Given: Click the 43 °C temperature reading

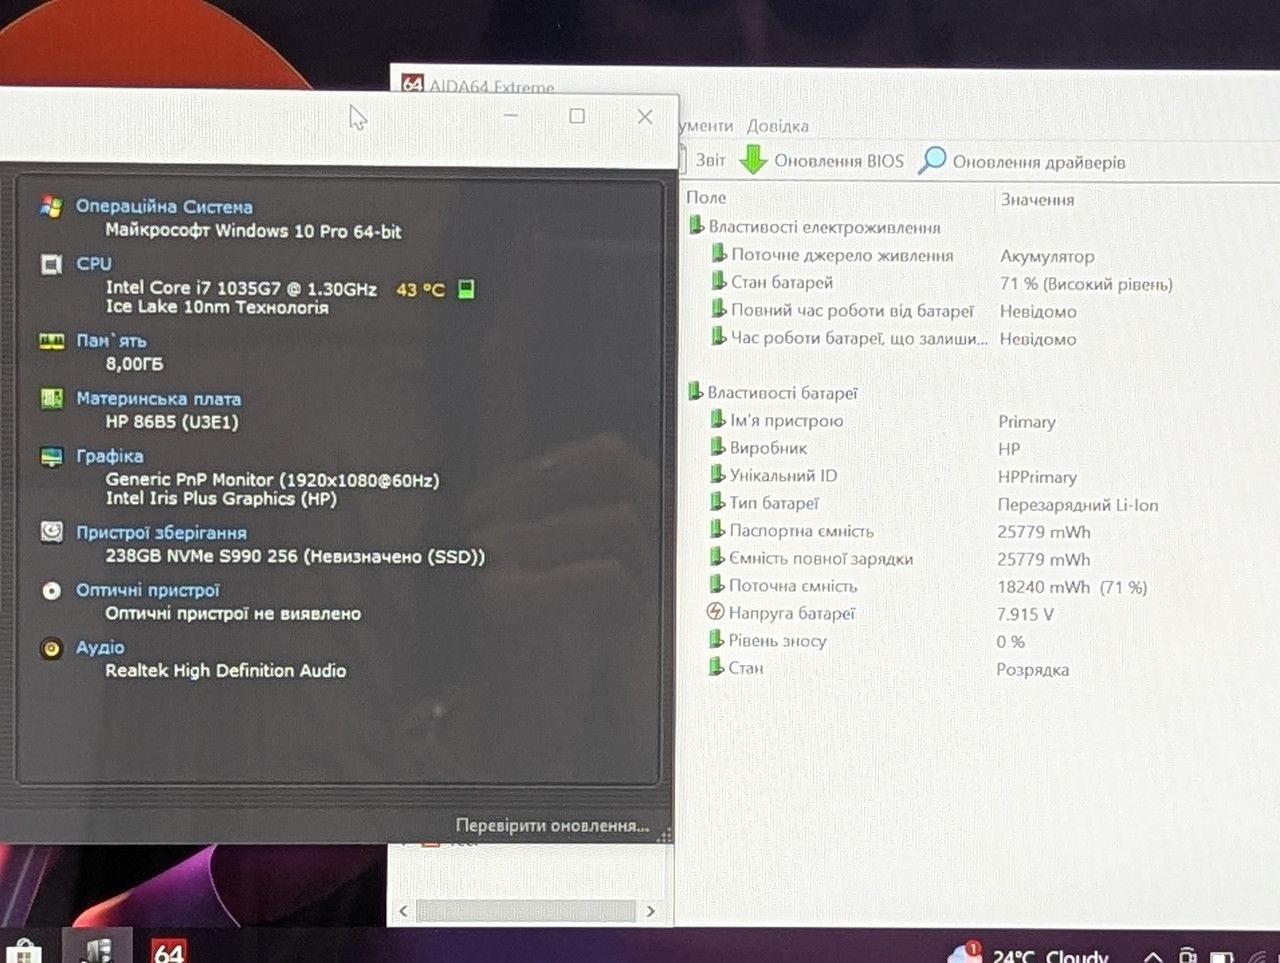Looking at the screenshot, I should click(x=420, y=289).
